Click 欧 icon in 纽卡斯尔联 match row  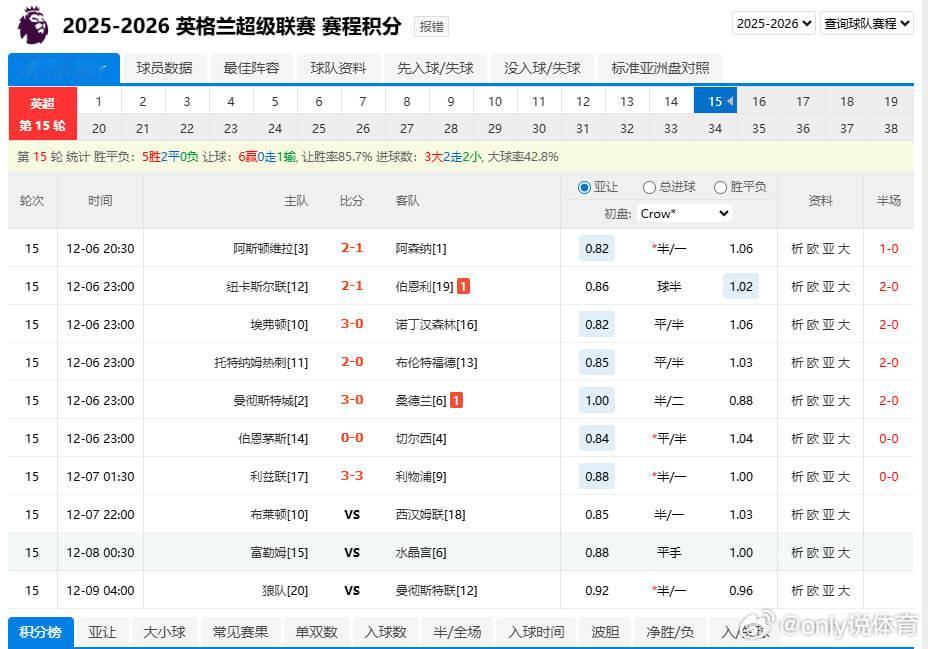pyautogui.click(x=813, y=287)
